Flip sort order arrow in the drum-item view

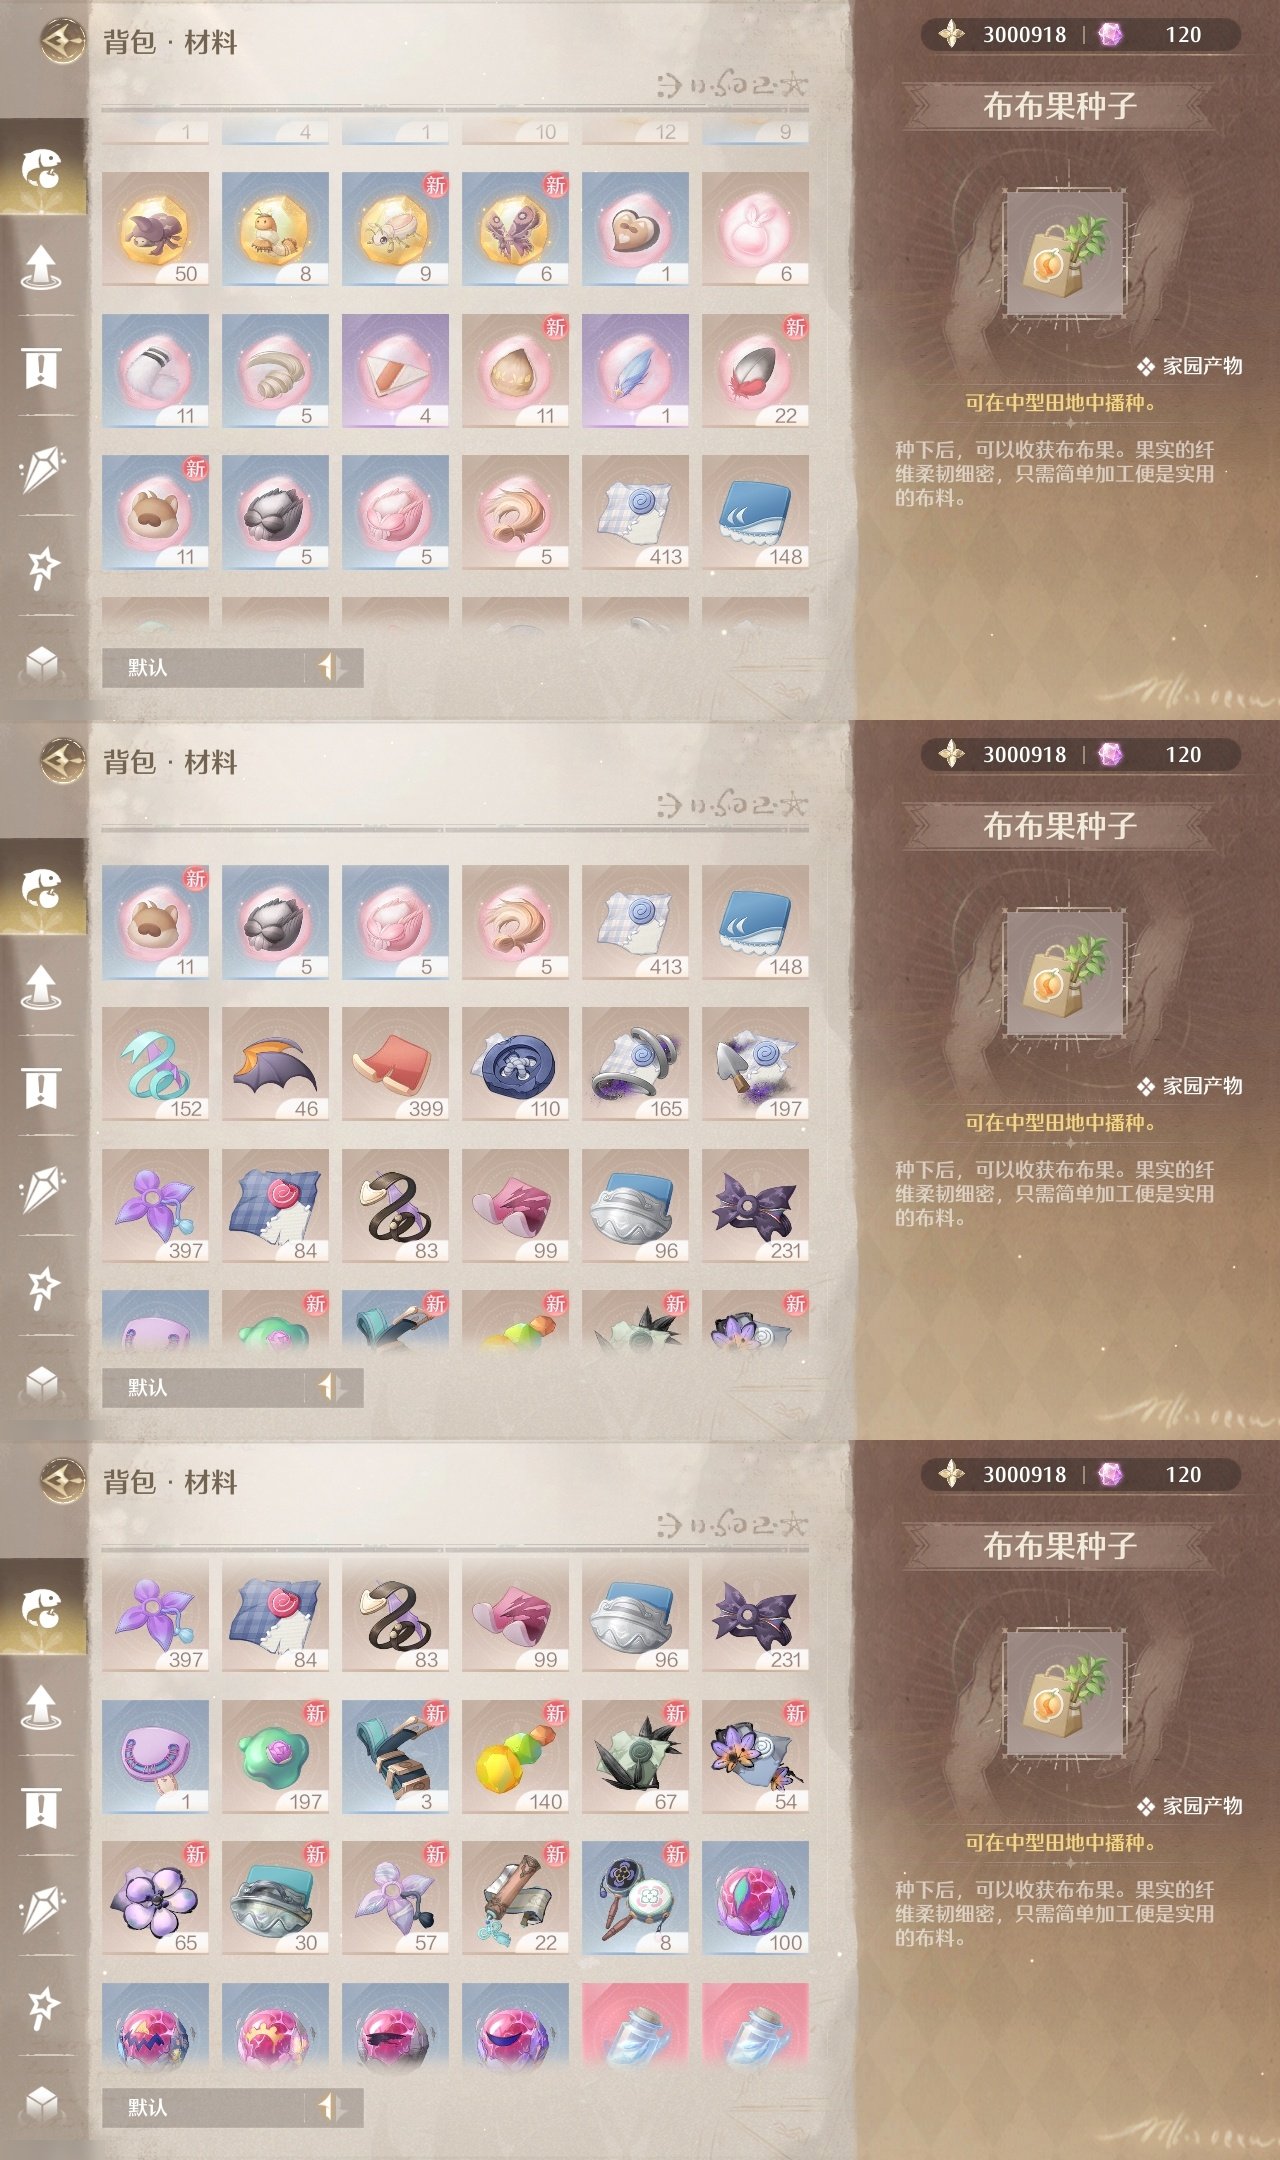tap(332, 2107)
